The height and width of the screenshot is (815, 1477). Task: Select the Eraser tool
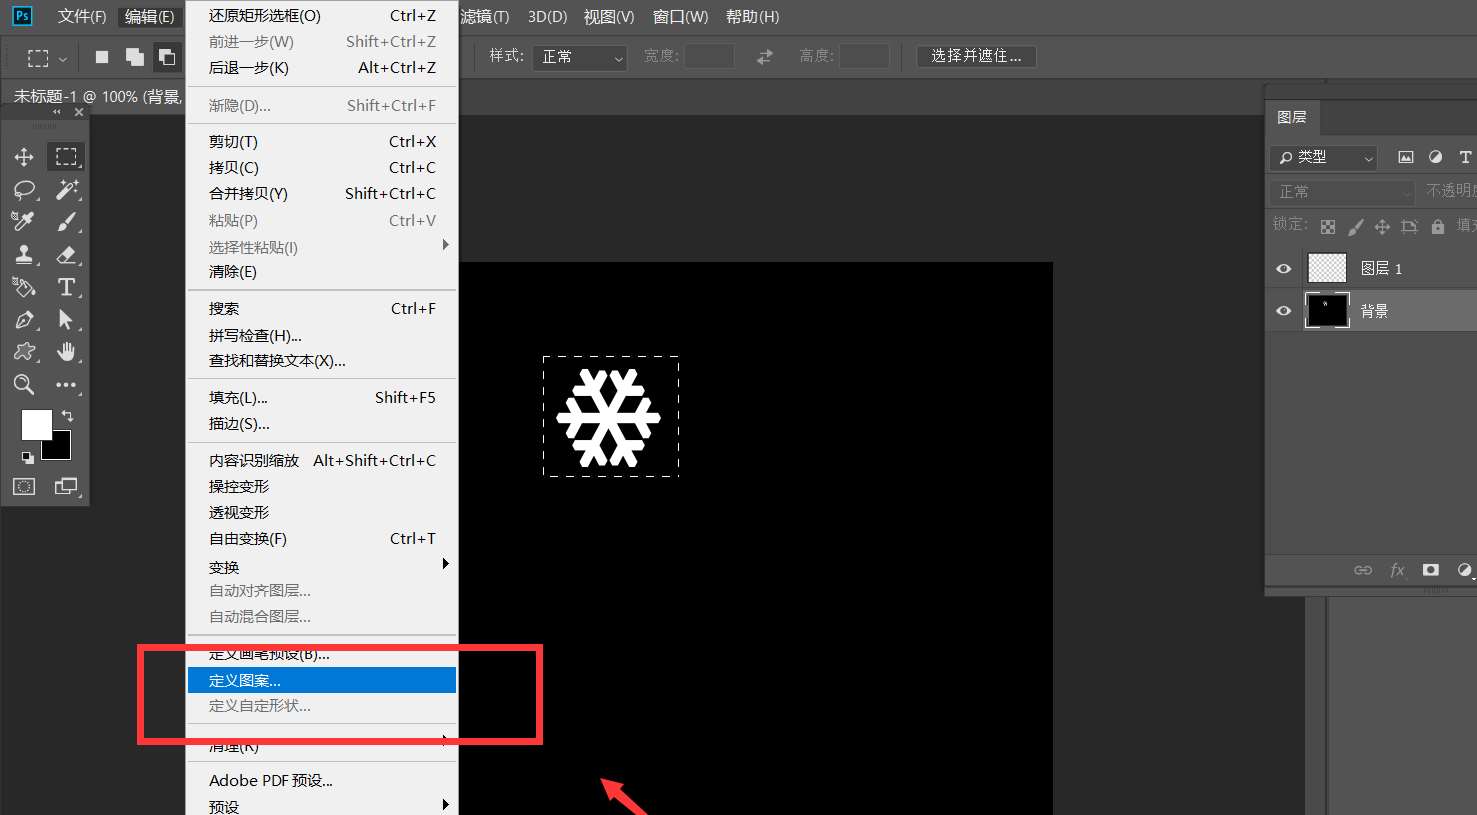tap(67, 254)
